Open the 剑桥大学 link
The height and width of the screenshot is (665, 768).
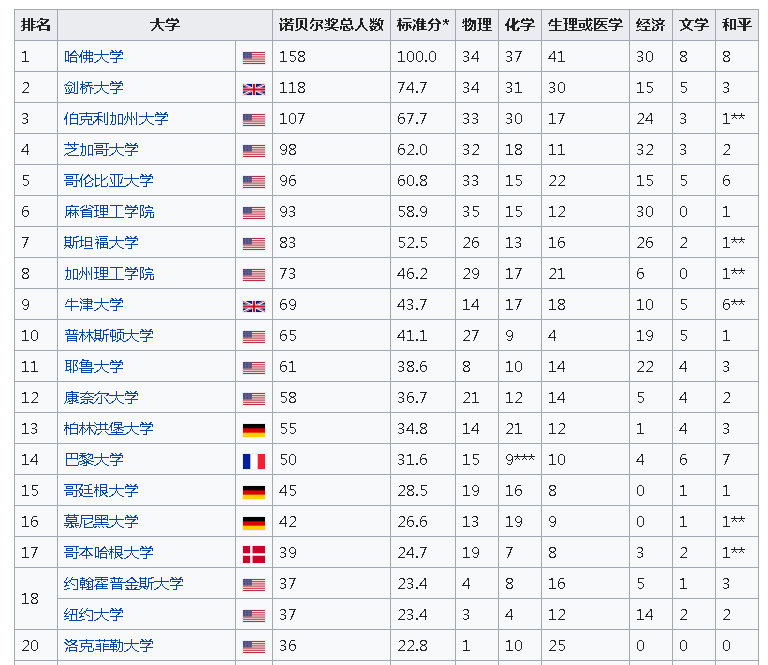[94, 88]
